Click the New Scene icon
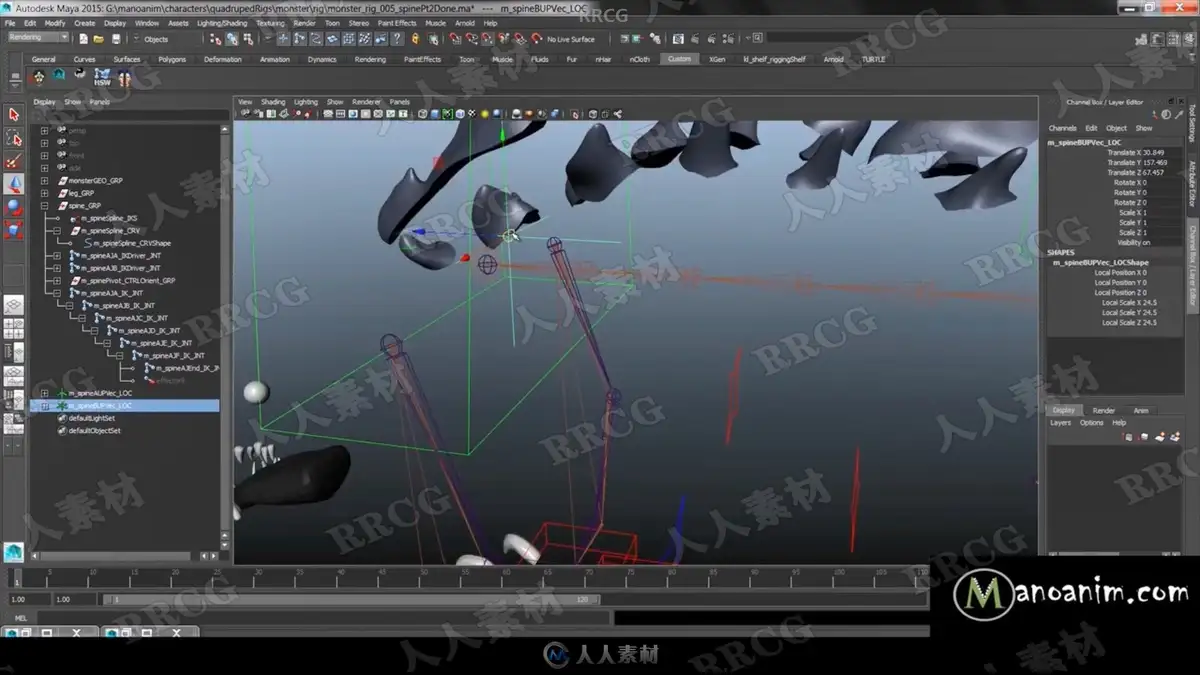The height and width of the screenshot is (675, 1200). point(84,39)
